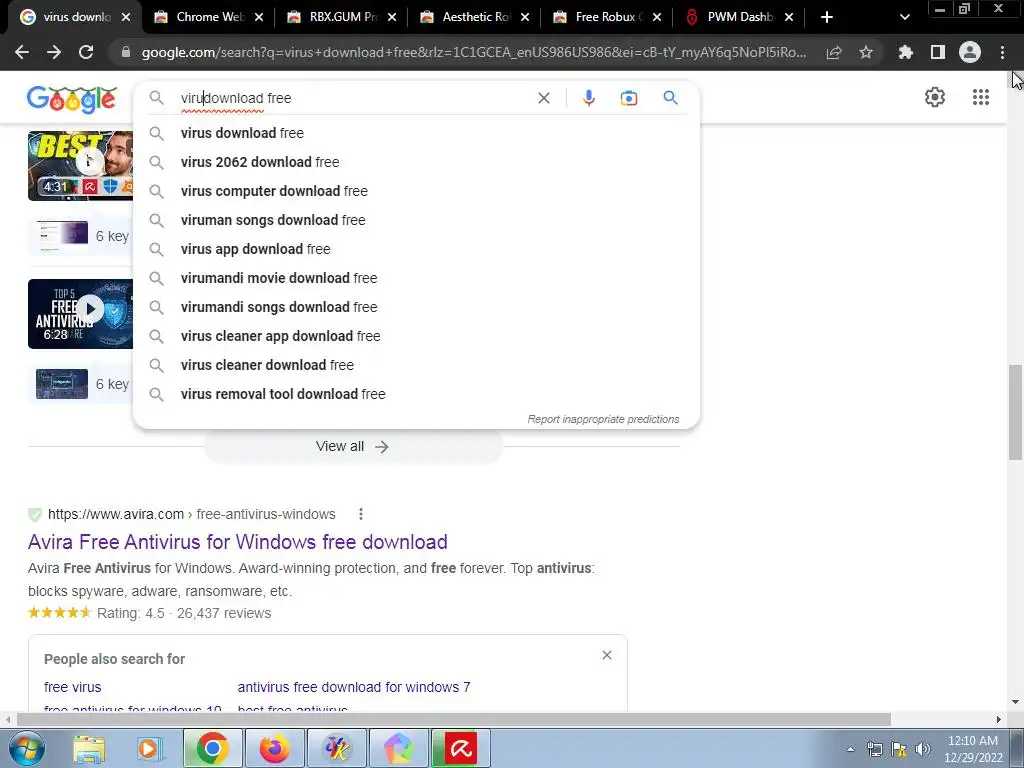Go back to previous page
Screen dimensions: 1024x768
tap(22, 52)
